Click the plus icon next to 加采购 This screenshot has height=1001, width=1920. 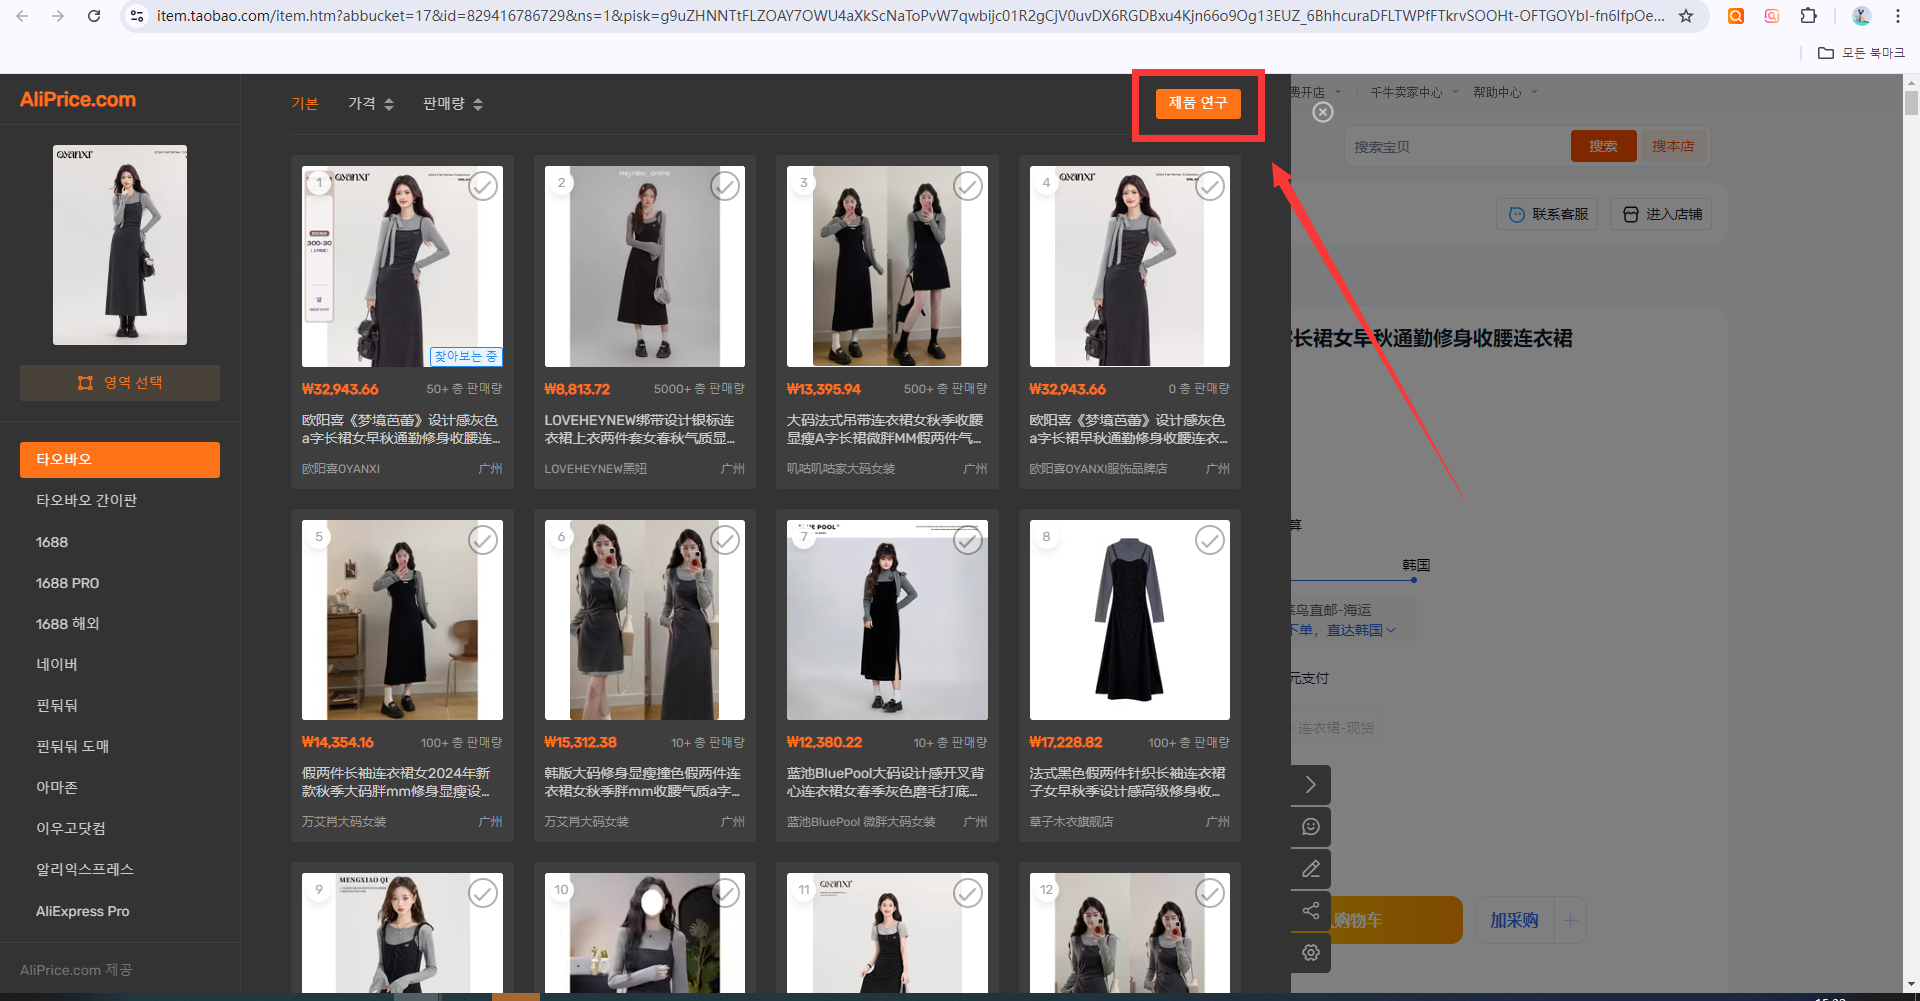coord(1570,920)
